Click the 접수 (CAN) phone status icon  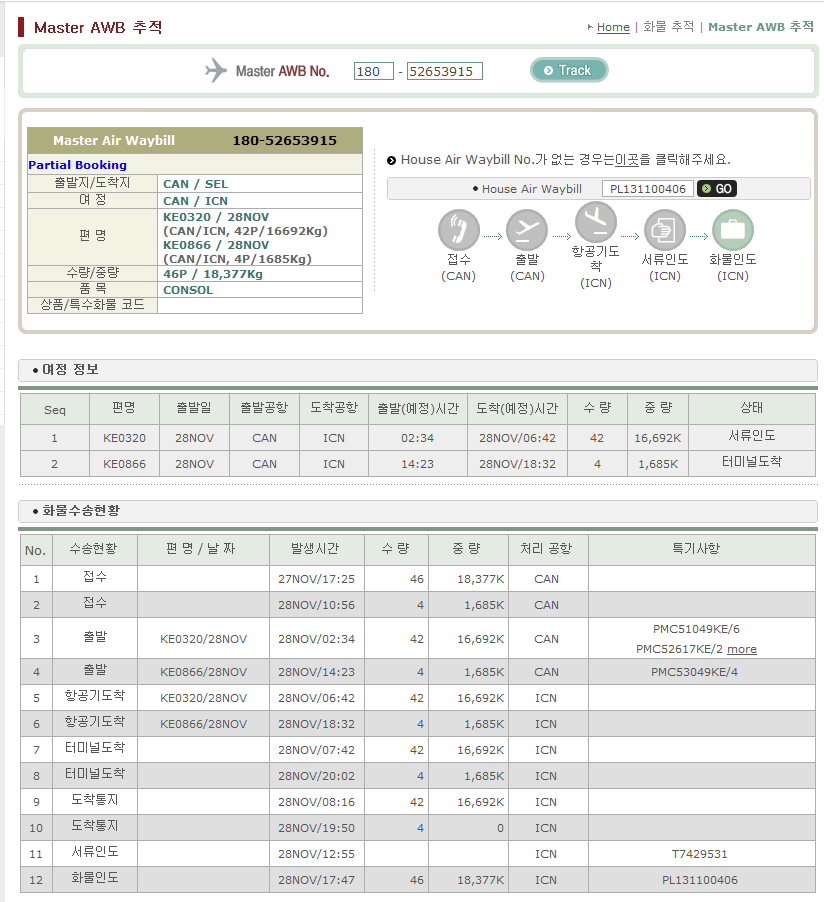[x=459, y=230]
